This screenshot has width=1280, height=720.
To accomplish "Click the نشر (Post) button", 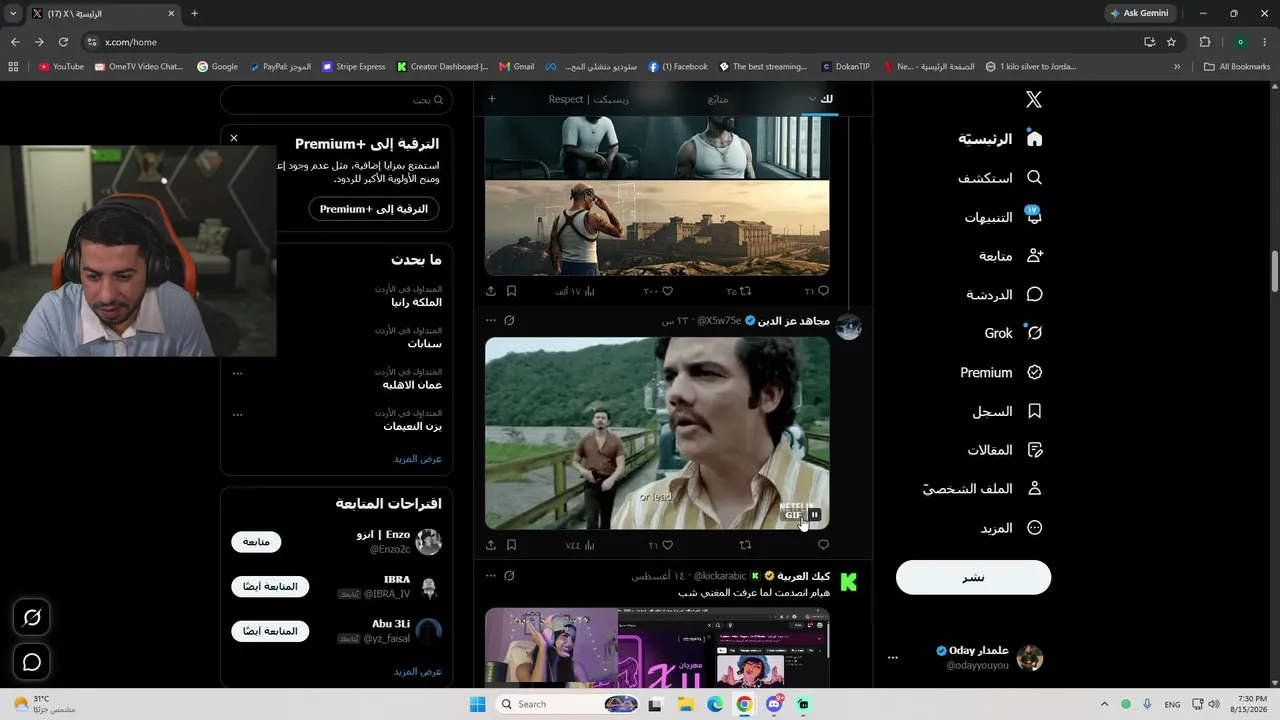I will (x=973, y=577).
